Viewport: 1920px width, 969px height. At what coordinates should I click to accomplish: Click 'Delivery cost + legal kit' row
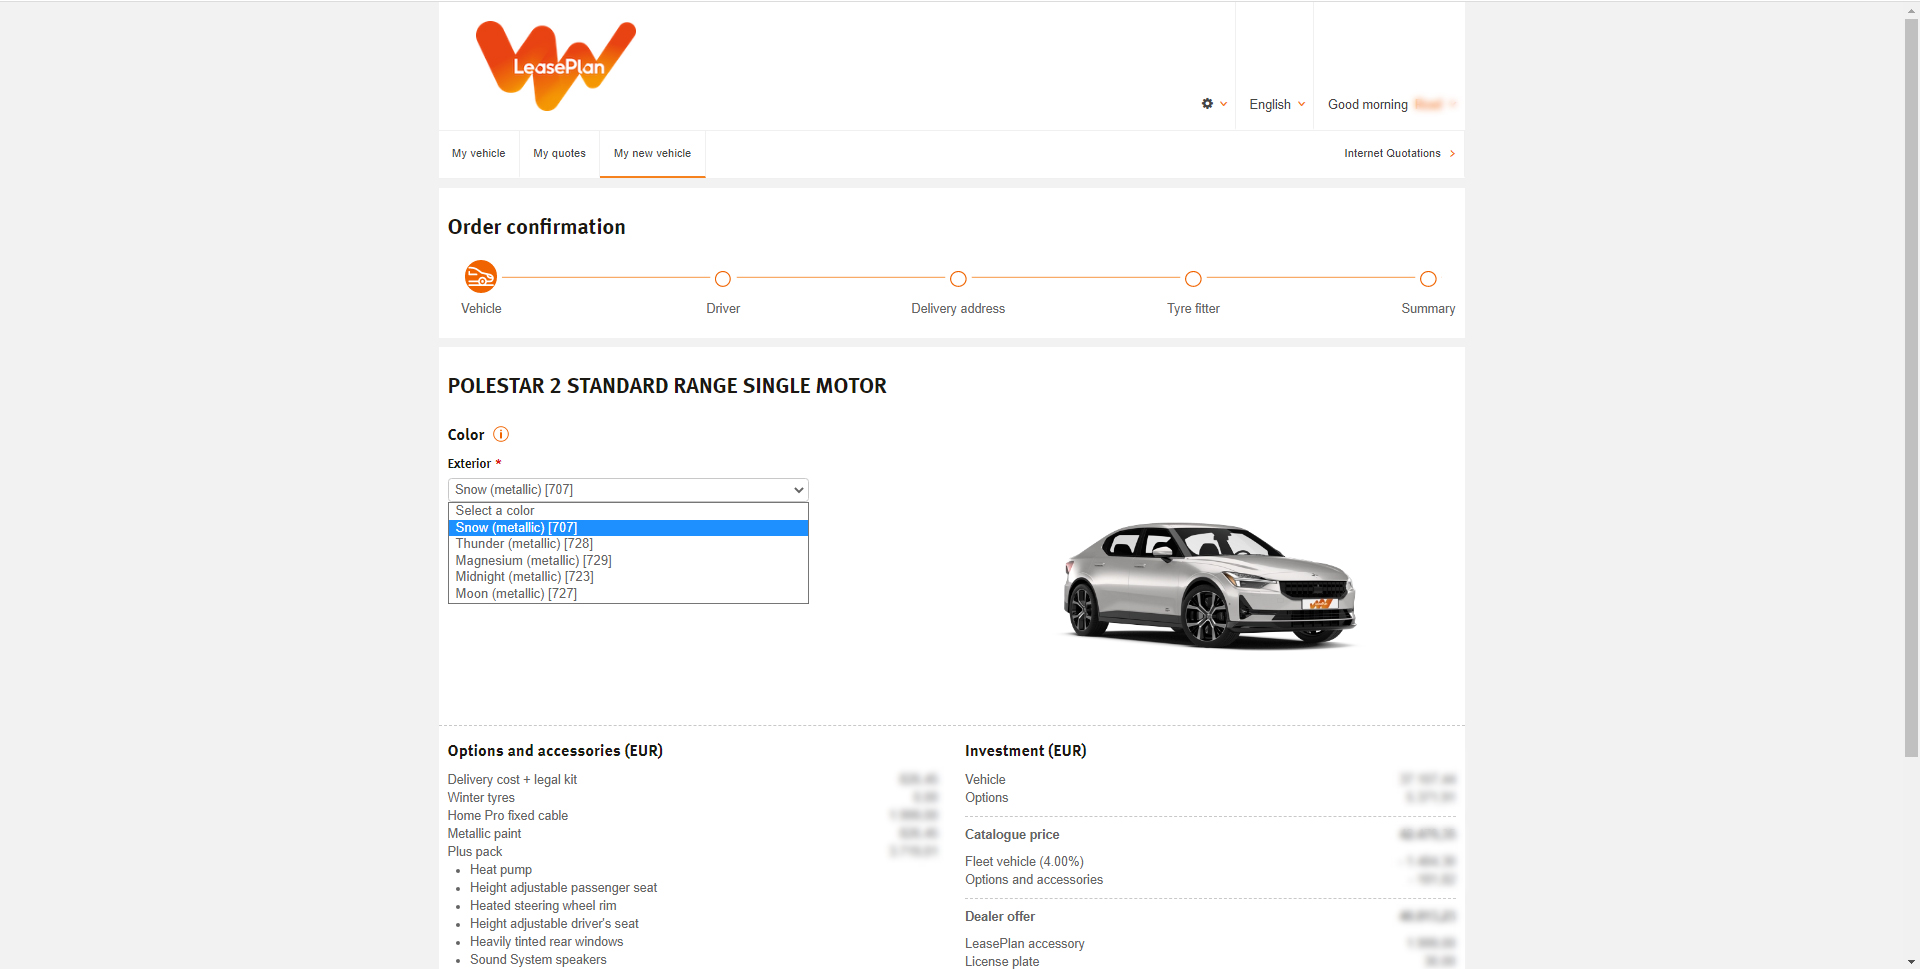coord(693,780)
